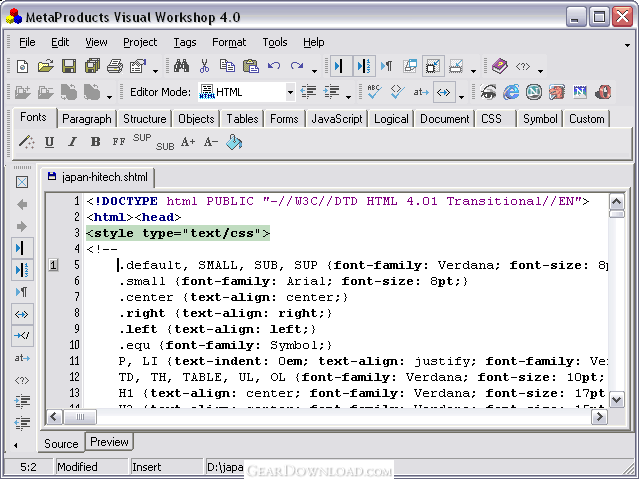The height and width of the screenshot is (479, 639).
Task: Toggle sidebar auto close tag button
Action: point(22,336)
